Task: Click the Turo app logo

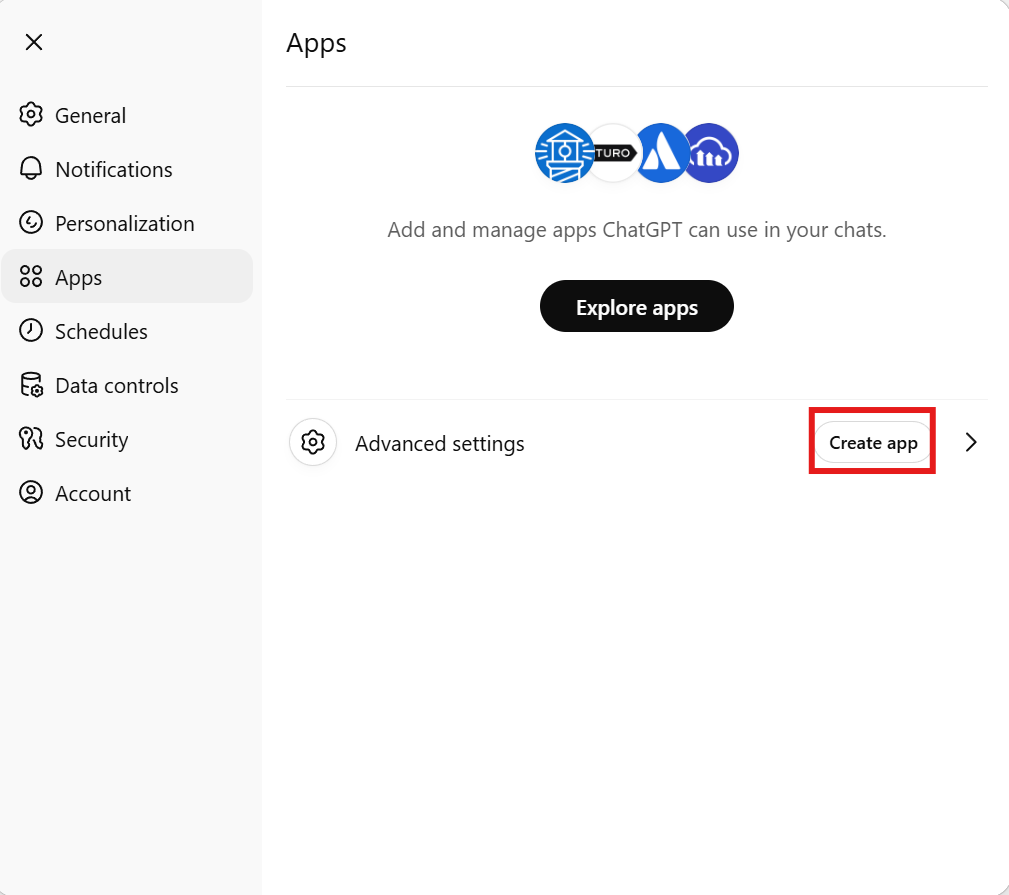Action: 613,153
